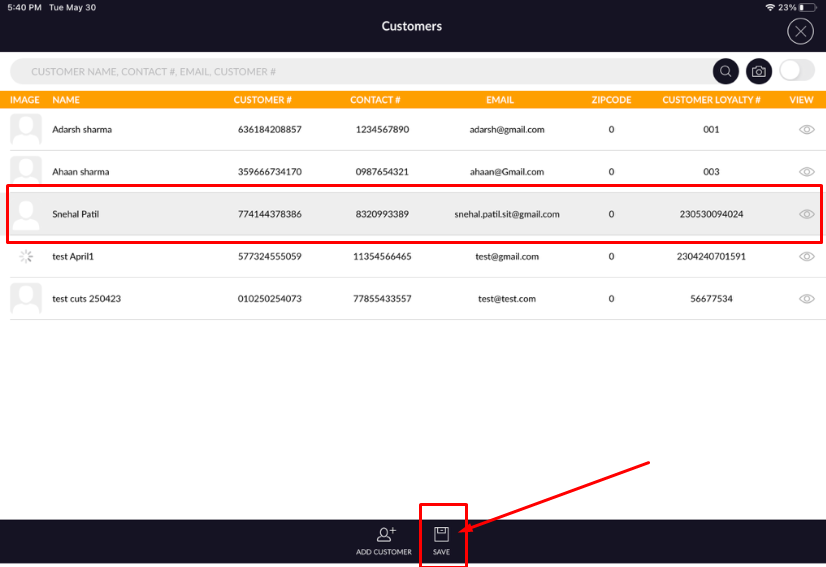Open the camera scan icon
826x567 pixels.
759,71
